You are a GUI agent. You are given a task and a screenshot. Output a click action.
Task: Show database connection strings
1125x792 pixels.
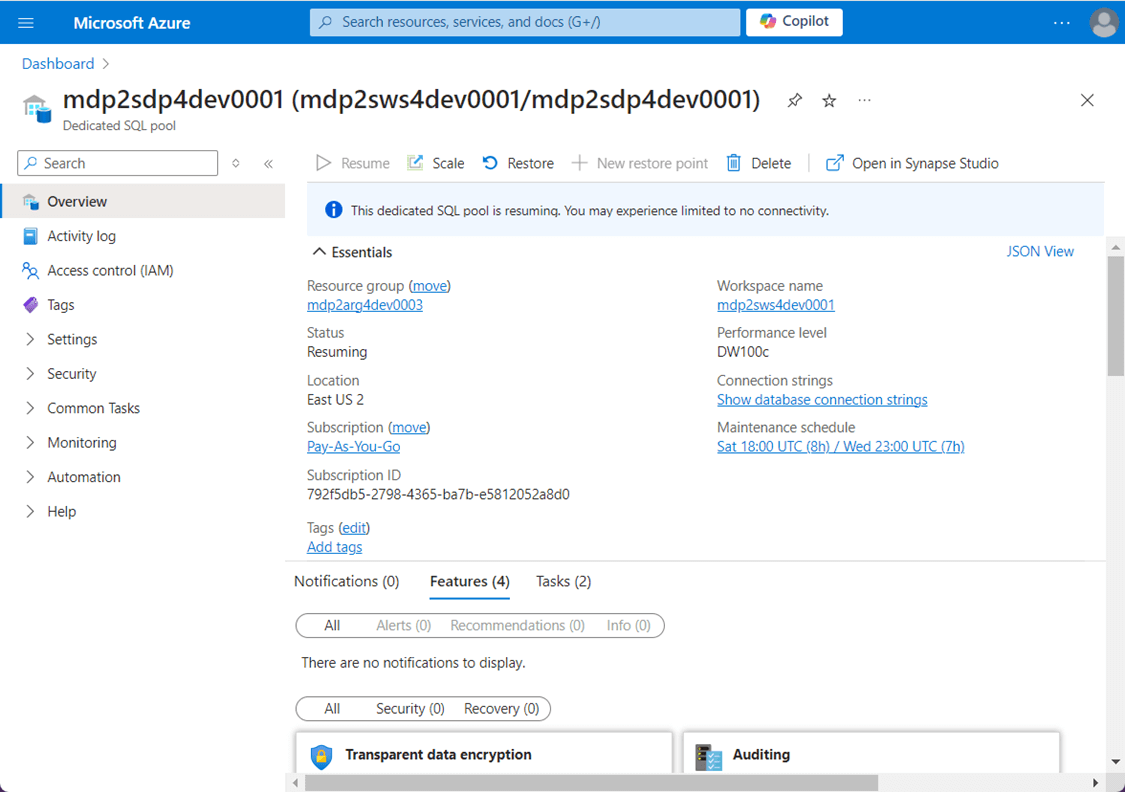point(822,400)
